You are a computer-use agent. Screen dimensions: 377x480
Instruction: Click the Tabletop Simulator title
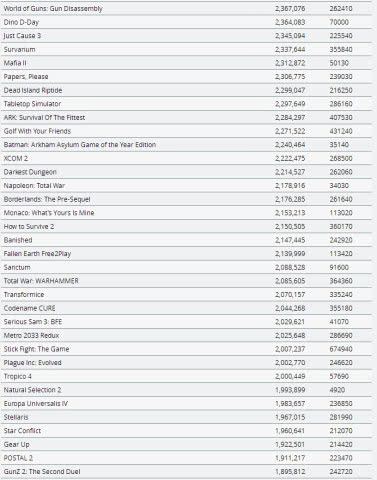point(32,104)
